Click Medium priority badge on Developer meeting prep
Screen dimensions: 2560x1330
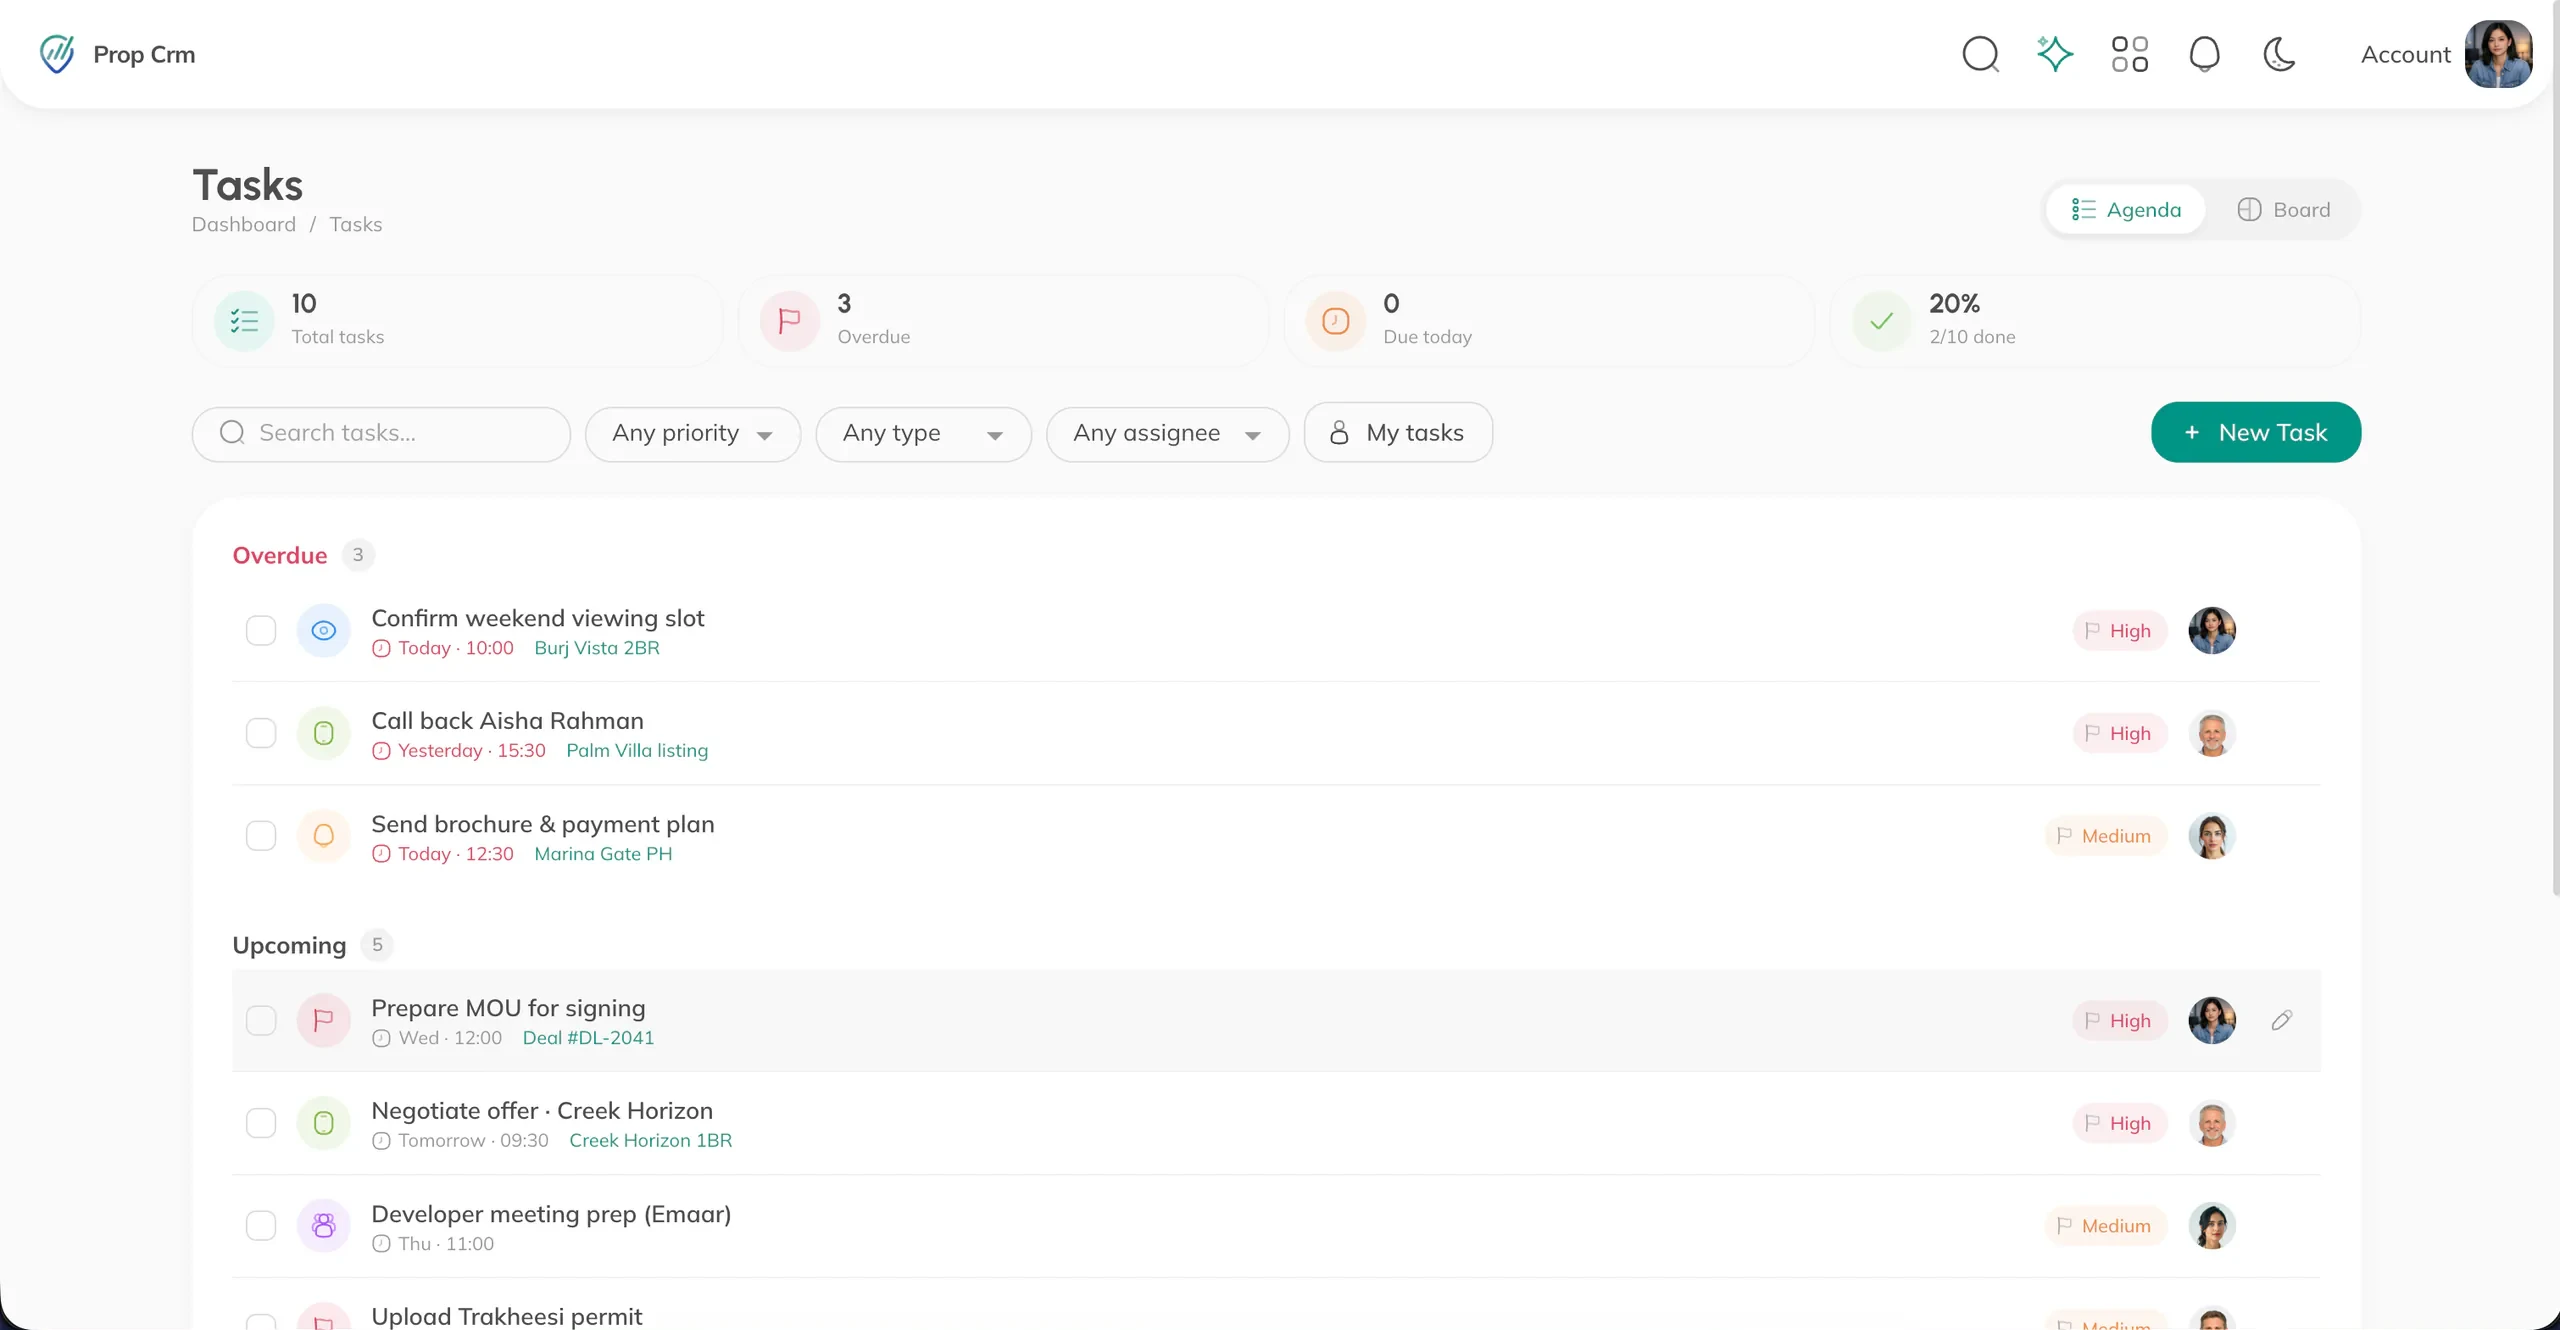coord(2106,1226)
